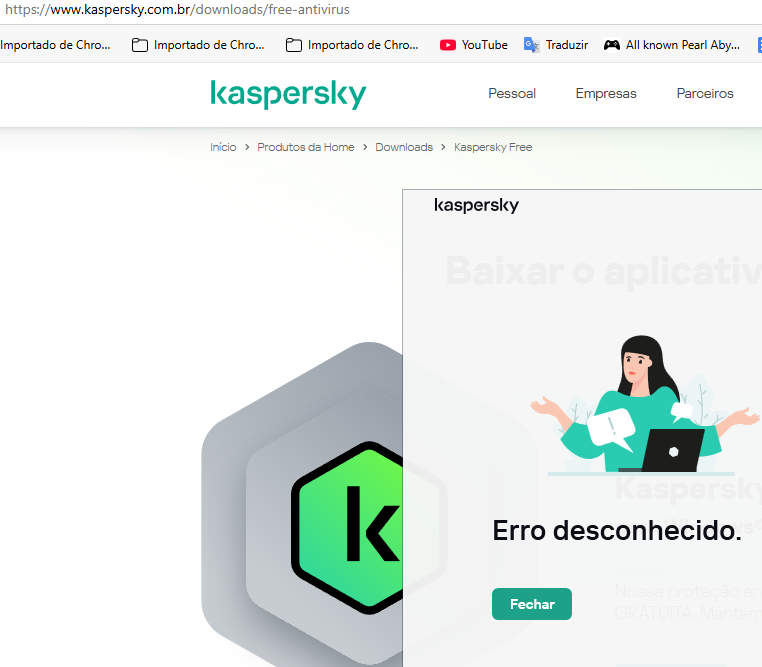Screen dimensions: 762x667
Task: Click the confused woman illustration in the dialog
Action: point(644,404)
